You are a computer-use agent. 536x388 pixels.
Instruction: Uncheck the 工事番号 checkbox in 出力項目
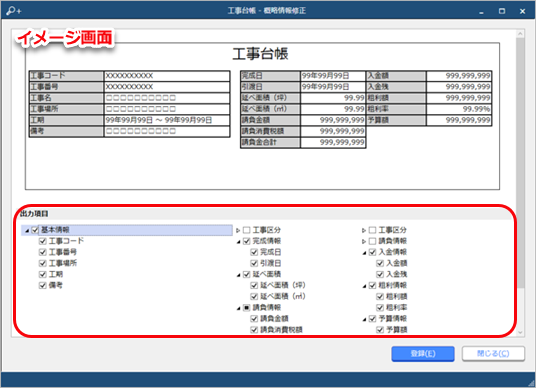click(x=42, y=252)
